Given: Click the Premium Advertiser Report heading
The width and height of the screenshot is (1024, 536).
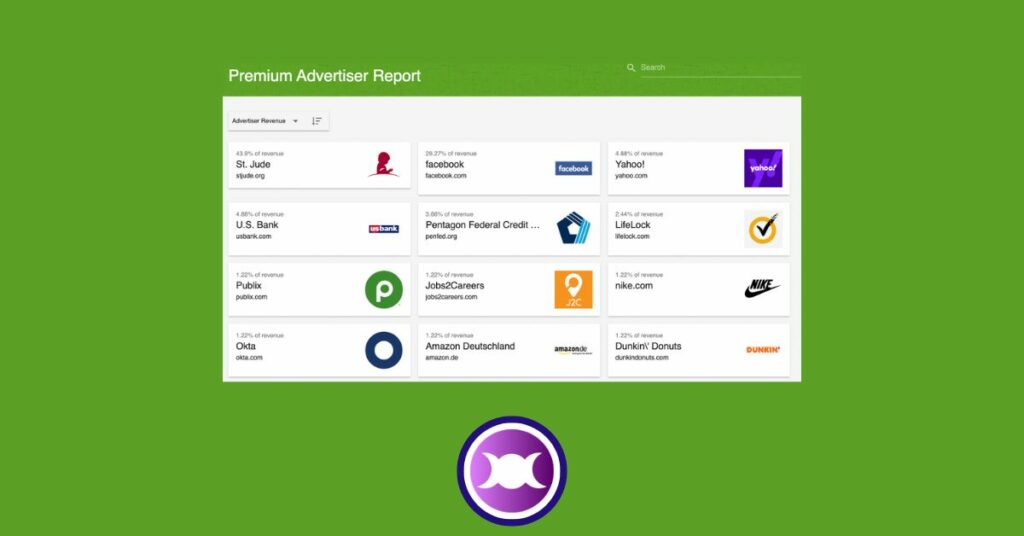Looking at the screenshot, I should click(325, 76).
